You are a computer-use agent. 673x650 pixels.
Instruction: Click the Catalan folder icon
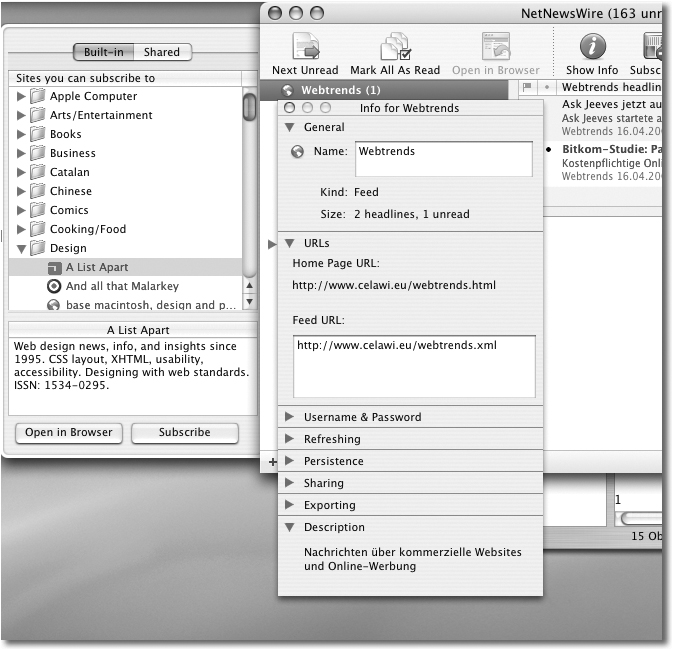pos(38,172)
